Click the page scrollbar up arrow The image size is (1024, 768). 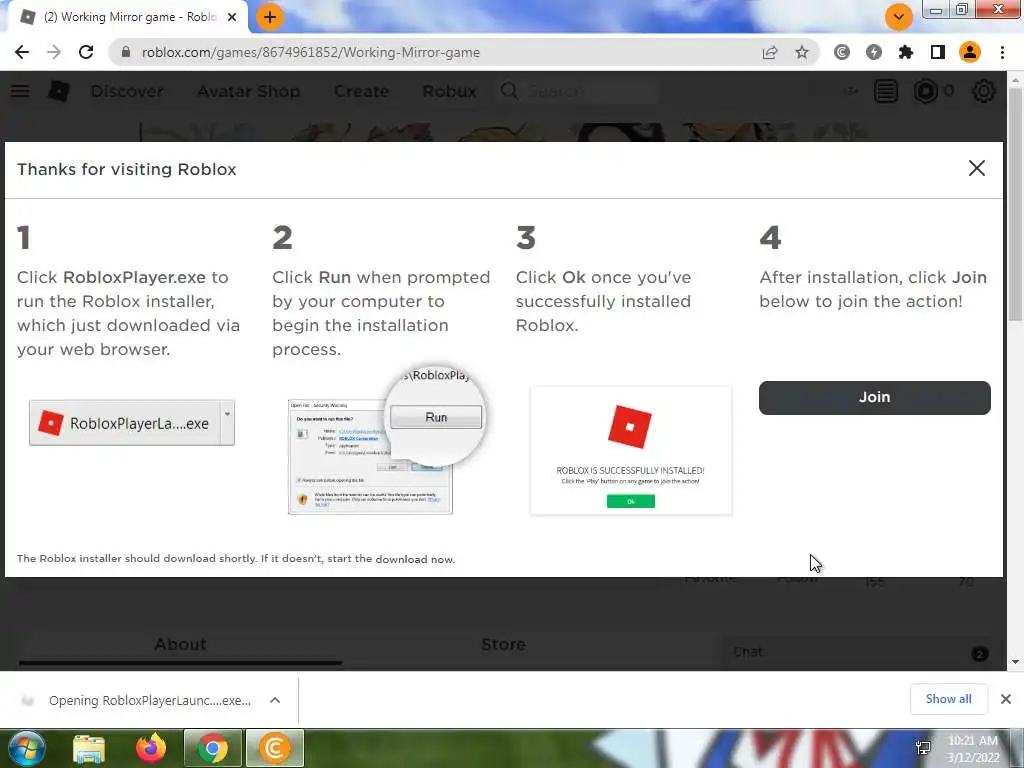(x=1015, y=79)
